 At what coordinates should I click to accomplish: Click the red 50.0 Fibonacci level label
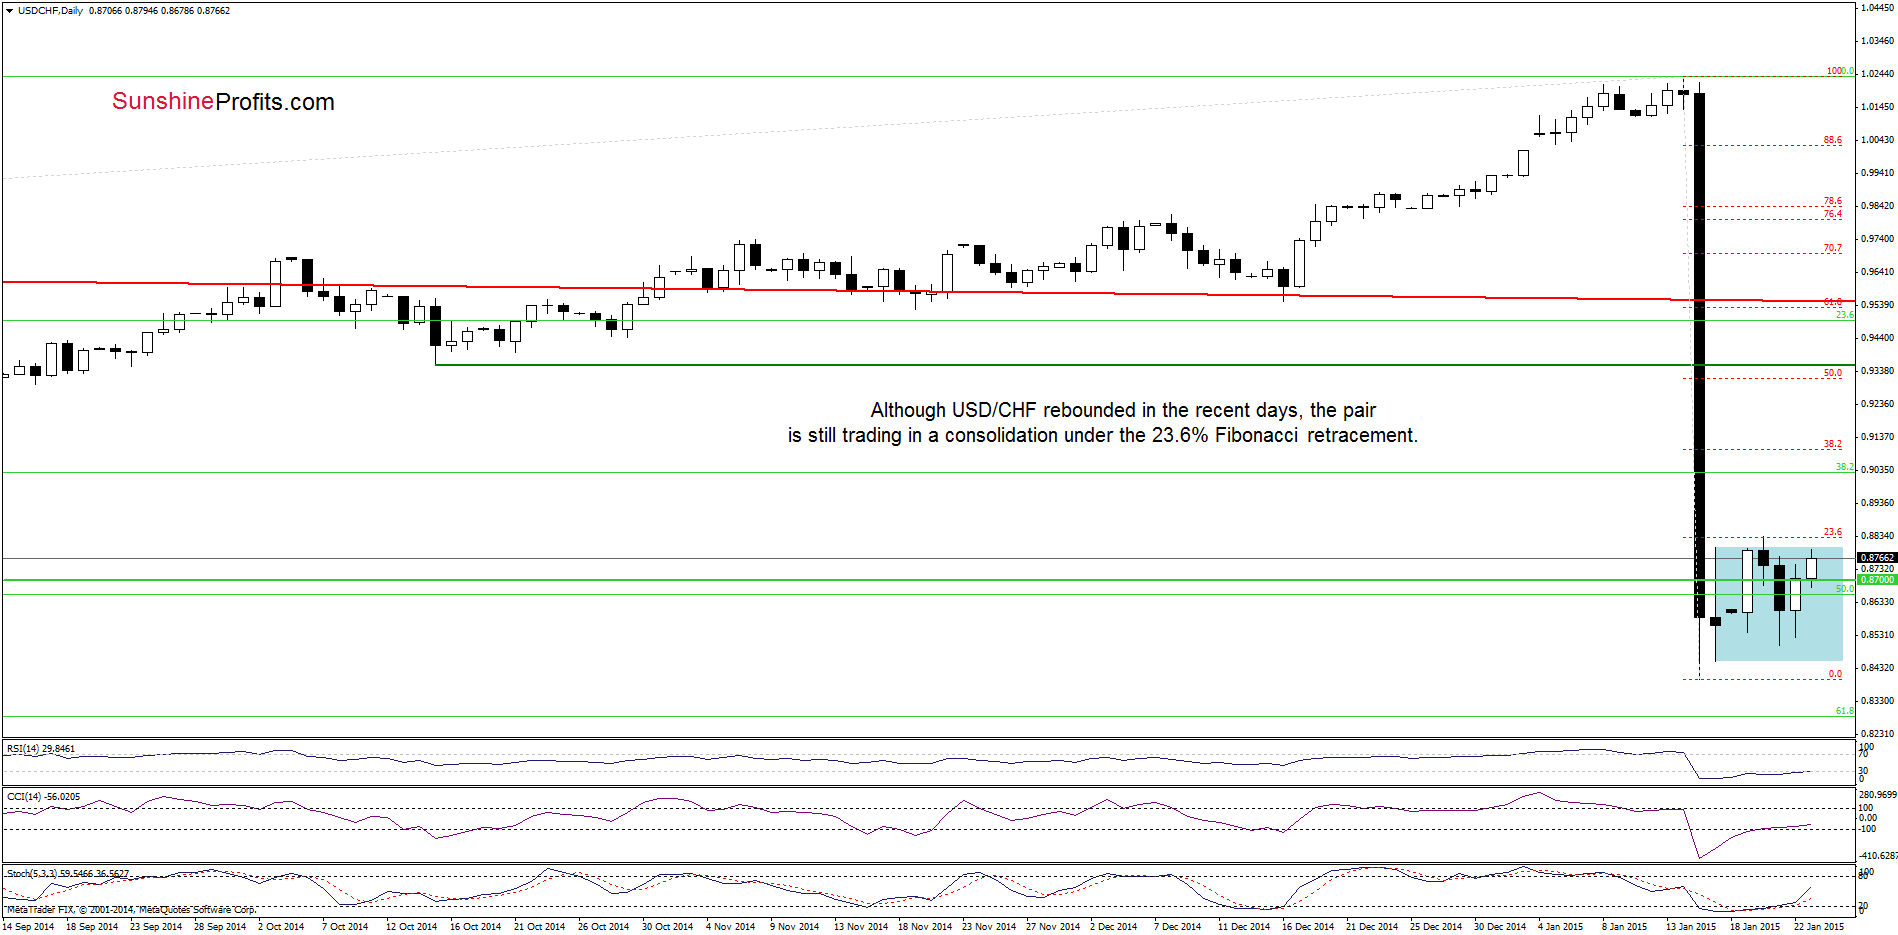pyautogui.click(x=1832, y=373)
